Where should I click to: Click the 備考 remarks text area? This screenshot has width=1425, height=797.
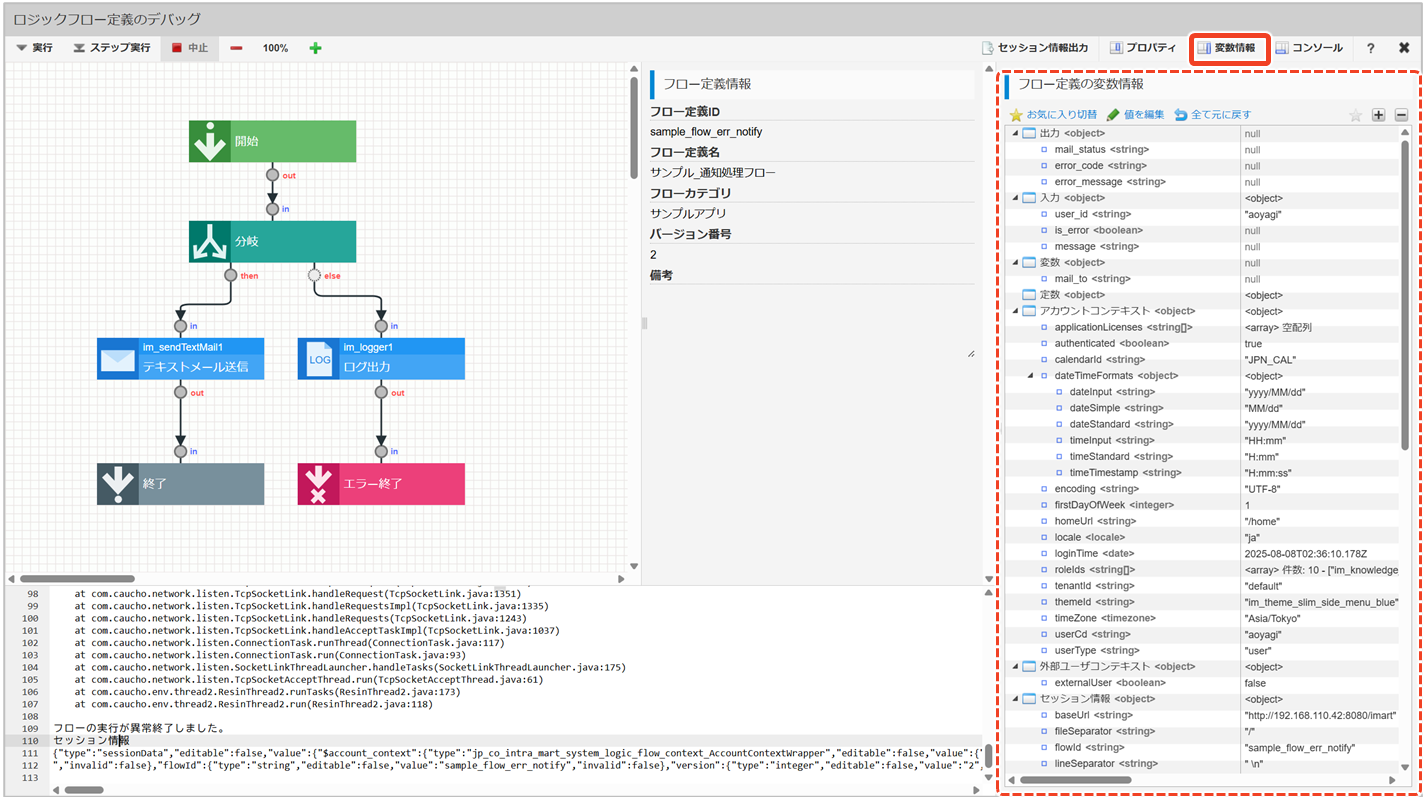[x=810, y=320]
